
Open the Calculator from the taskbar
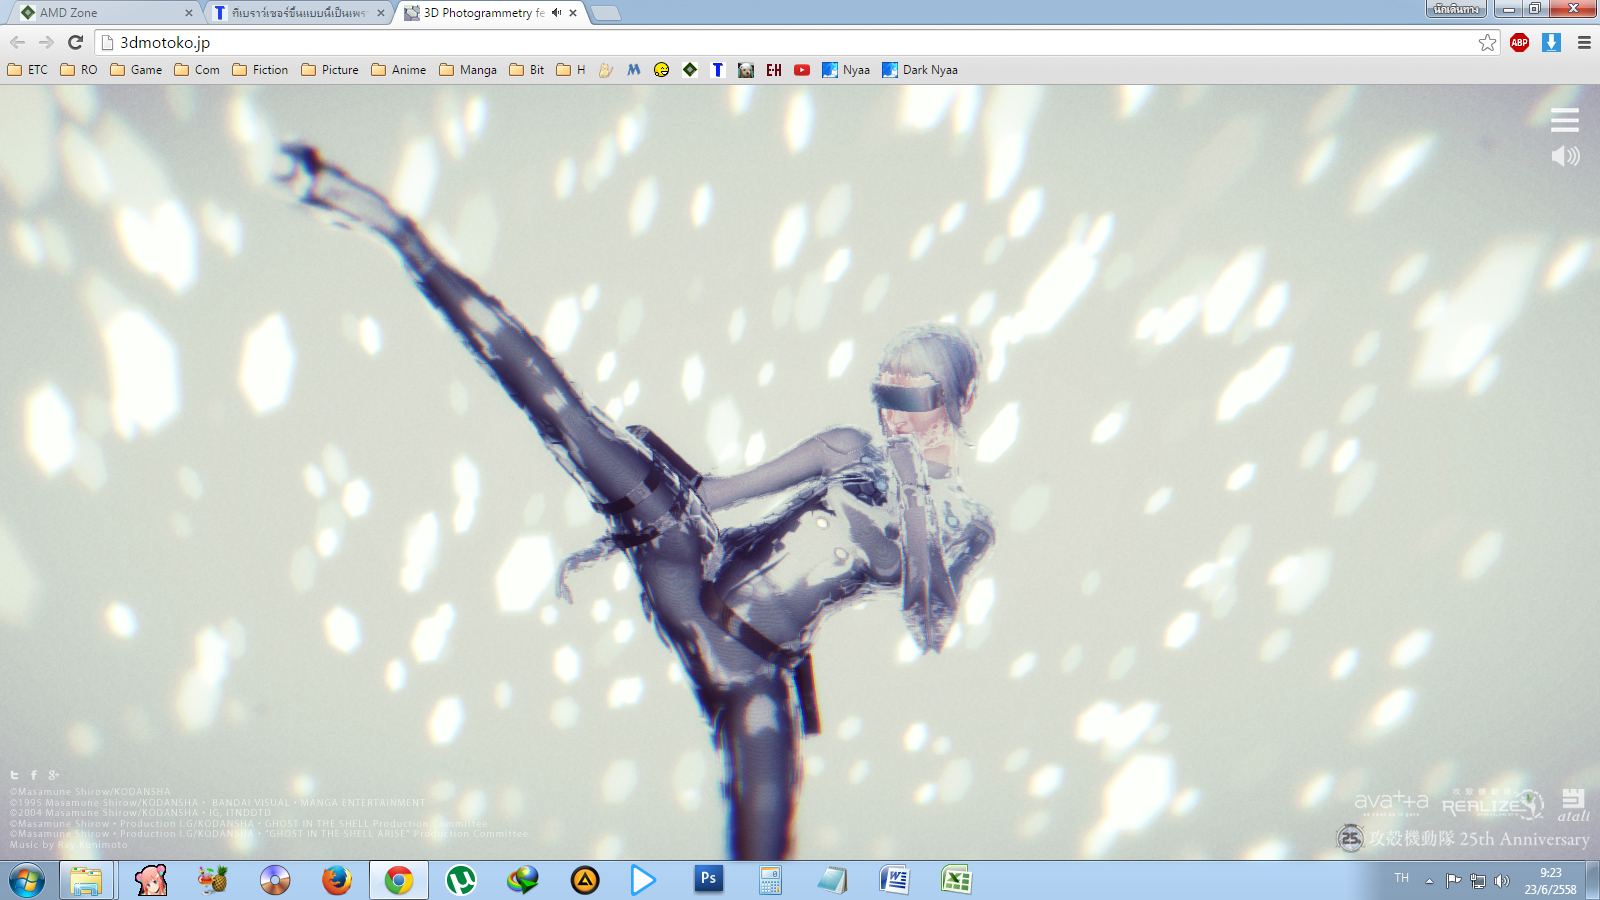click(x=770, y=880)
